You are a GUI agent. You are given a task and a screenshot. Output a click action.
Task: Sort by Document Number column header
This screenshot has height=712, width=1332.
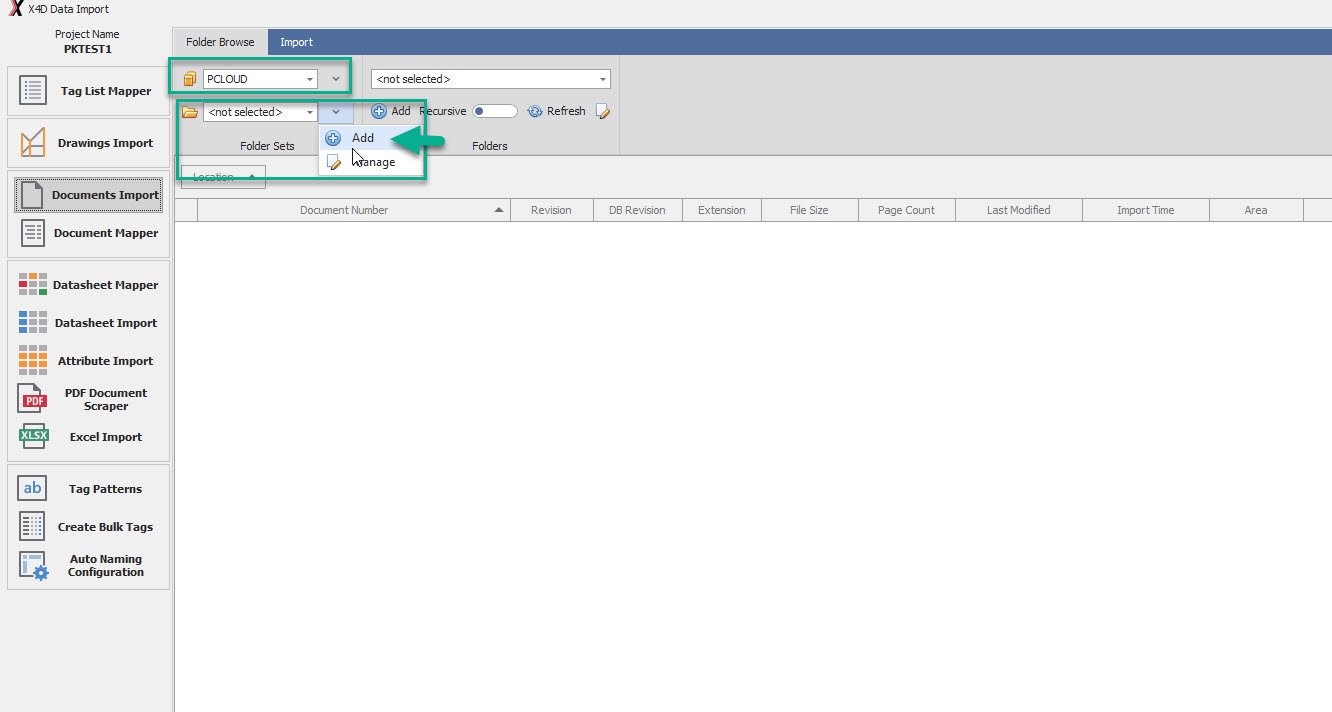point(344,210)
